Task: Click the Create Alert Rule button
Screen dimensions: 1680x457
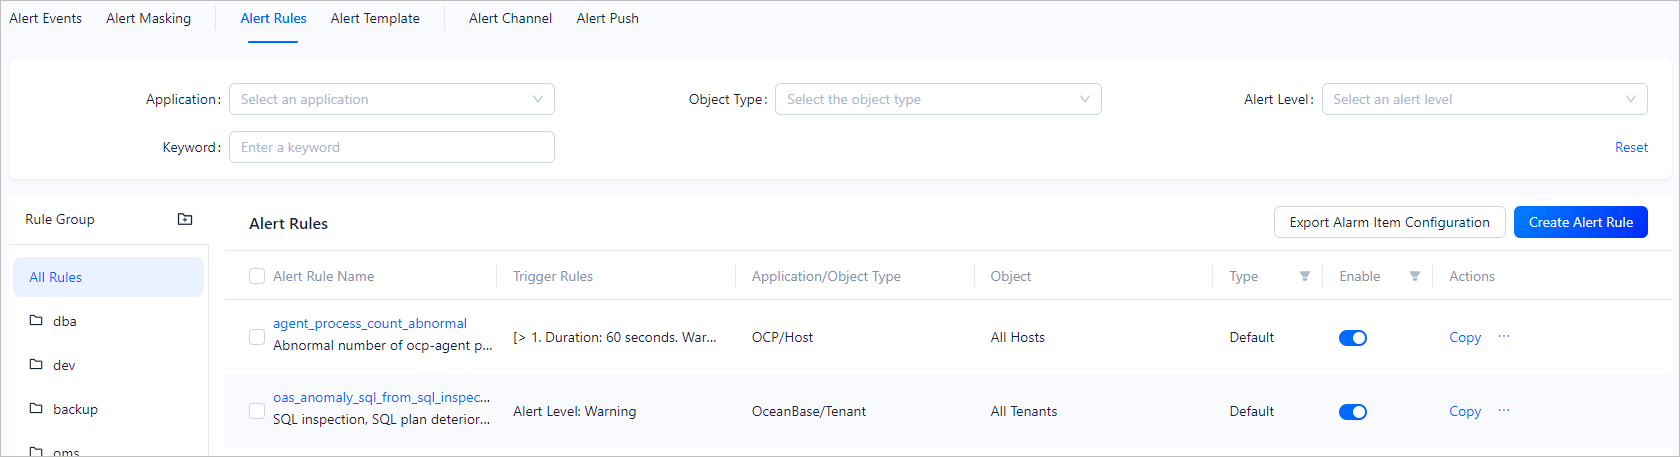Action: click(x=1580, y=222)
